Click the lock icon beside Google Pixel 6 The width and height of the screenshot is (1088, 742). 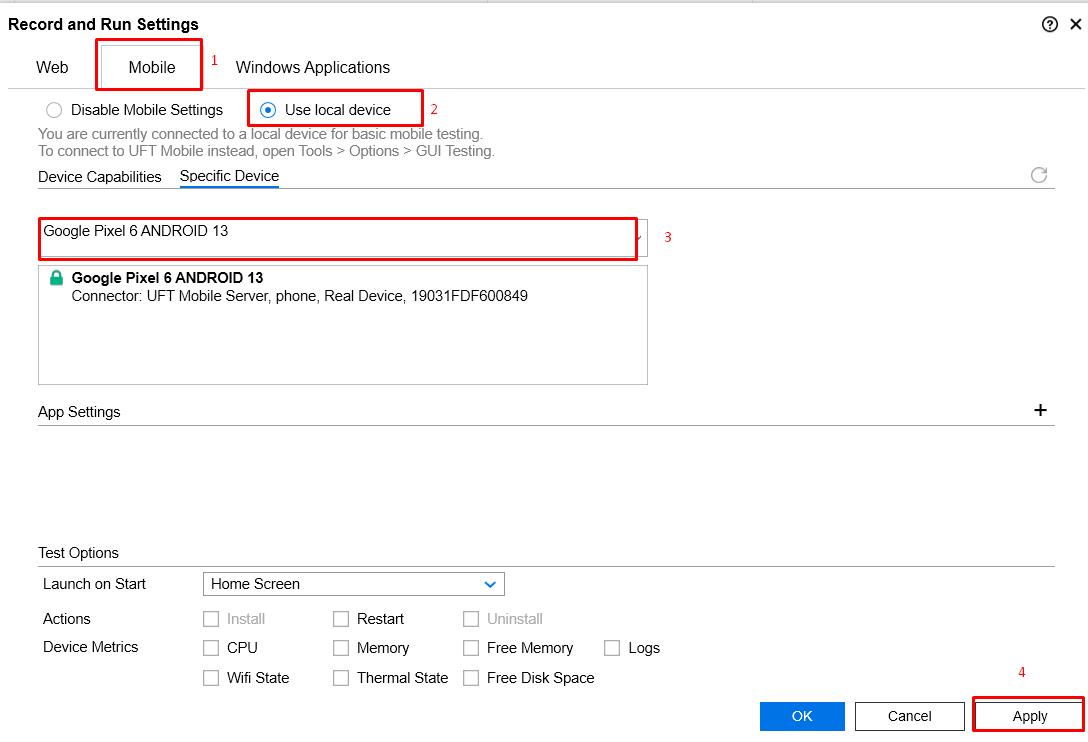pyautogui.click(x=55, y=278)
